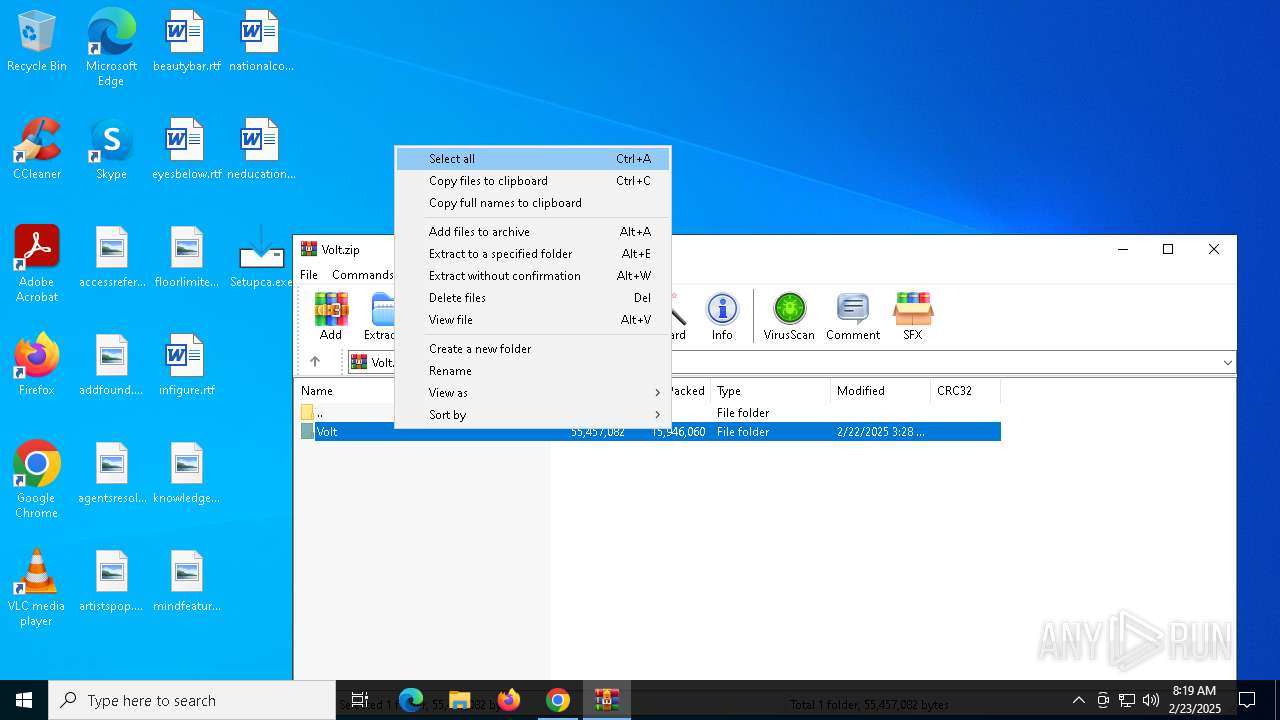
Task: Click the Info toolbar icon
Action: (722, 316)
